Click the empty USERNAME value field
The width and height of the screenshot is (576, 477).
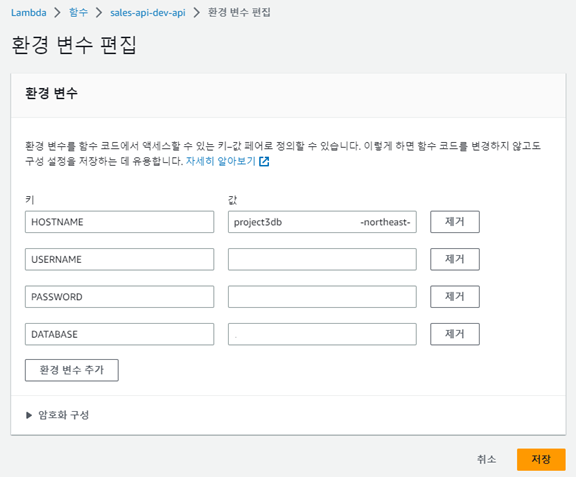click(x=322, y=259)
